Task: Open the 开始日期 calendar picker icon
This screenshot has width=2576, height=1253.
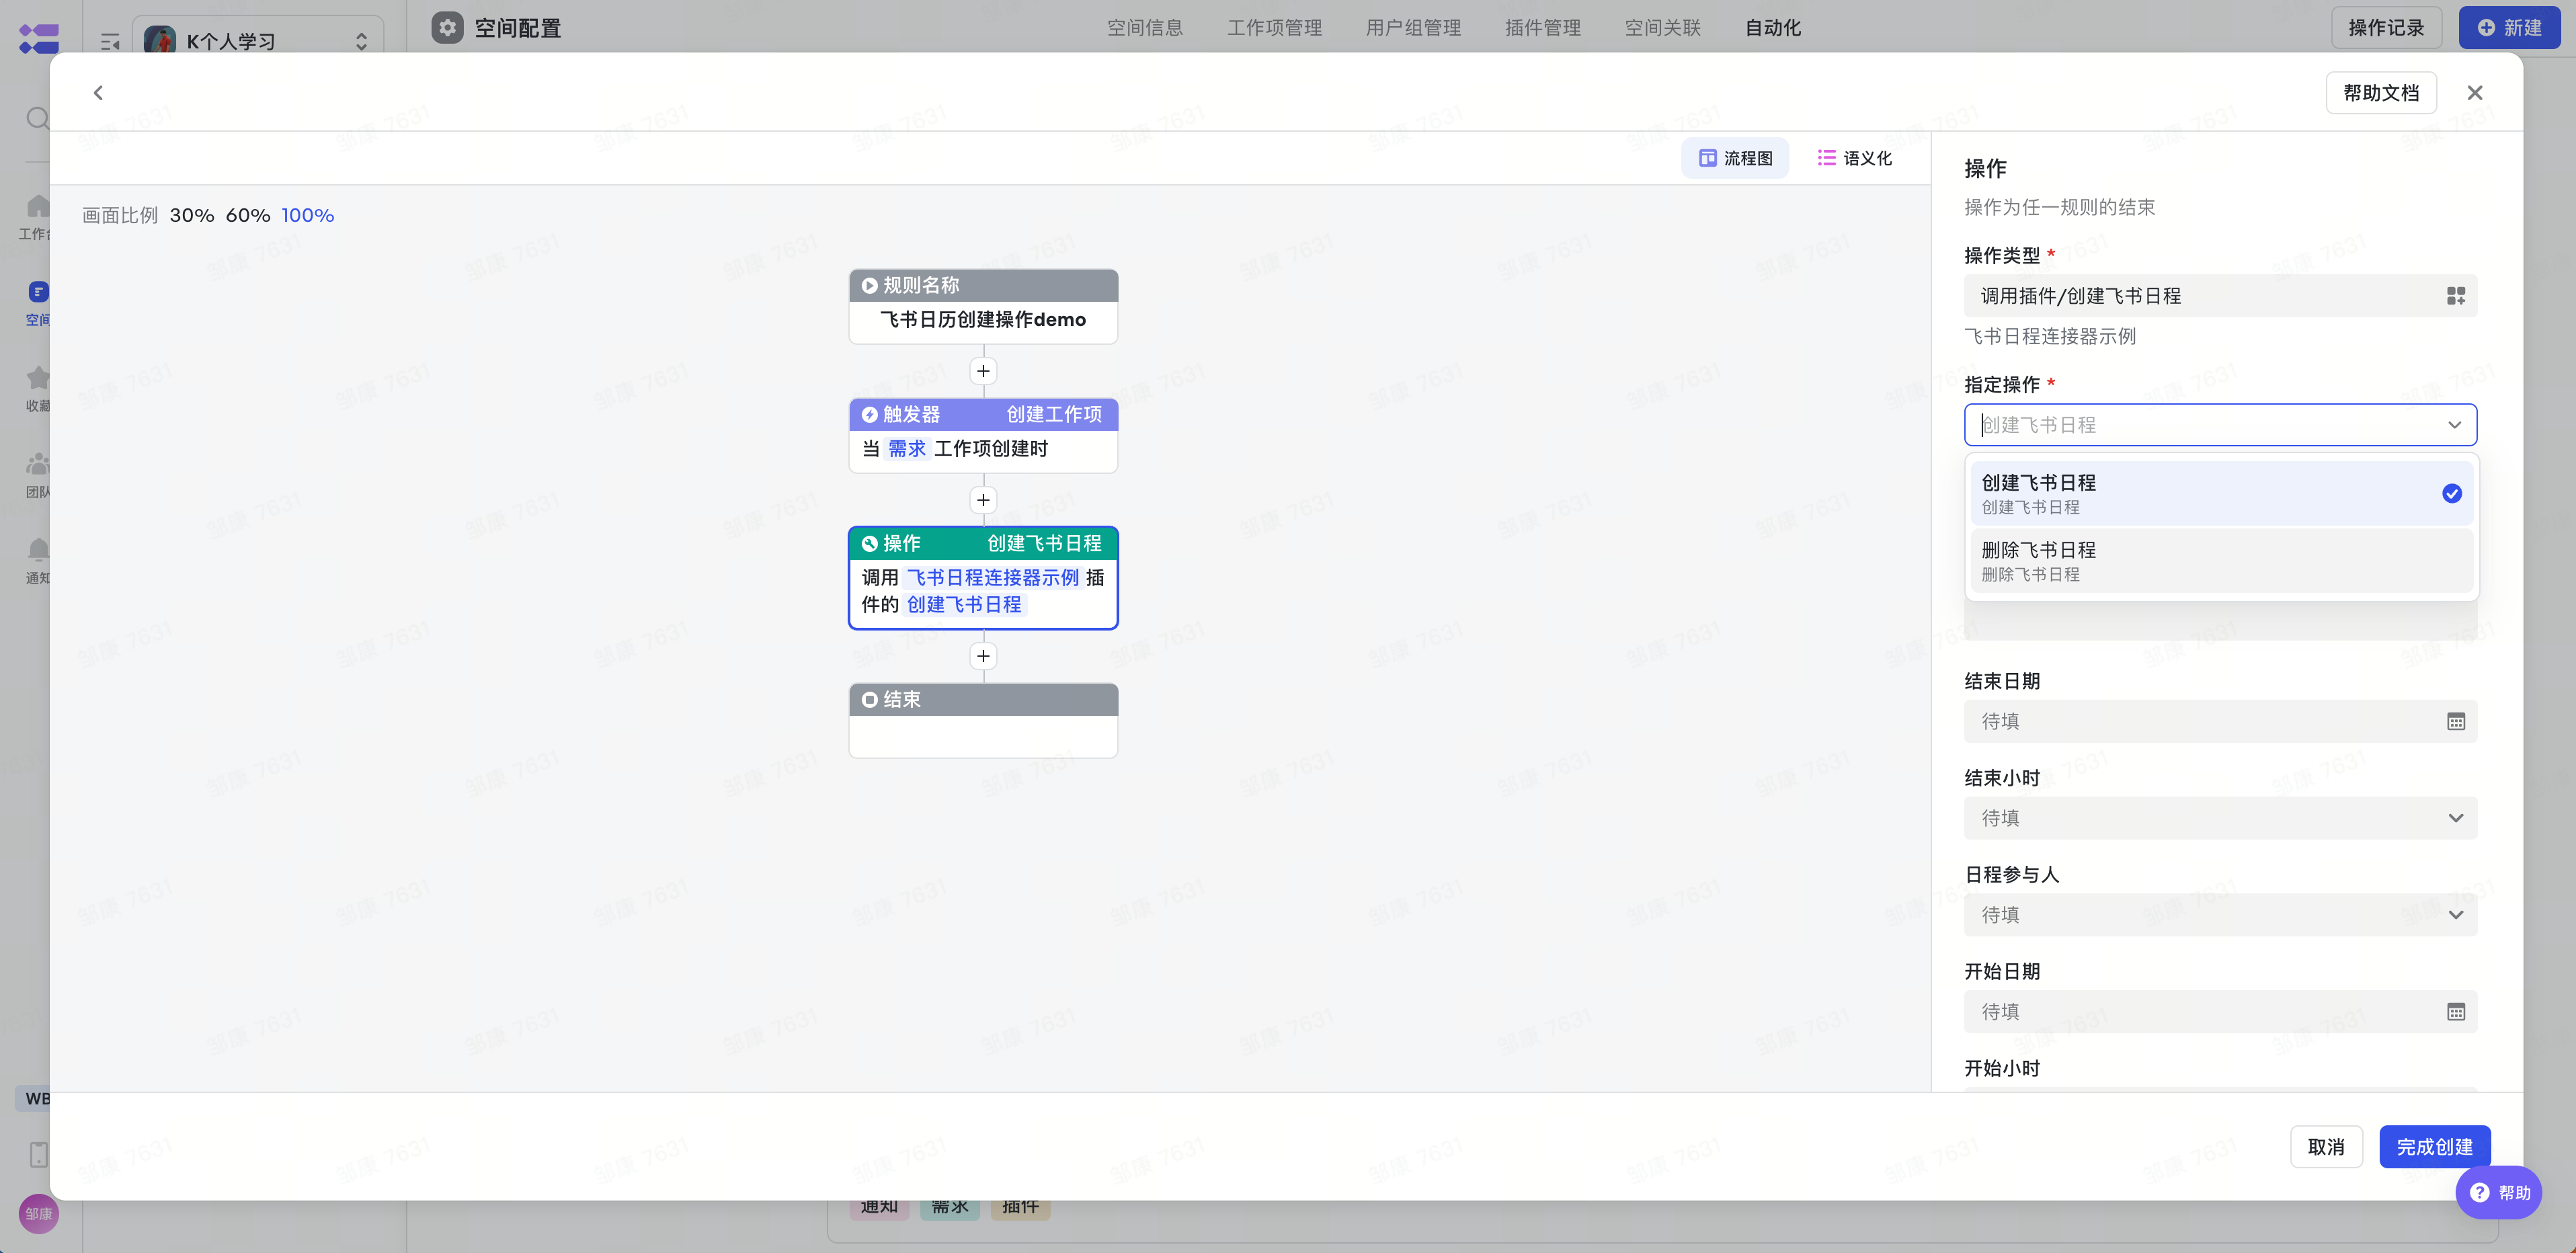Action: (x=2455, y=1012)
